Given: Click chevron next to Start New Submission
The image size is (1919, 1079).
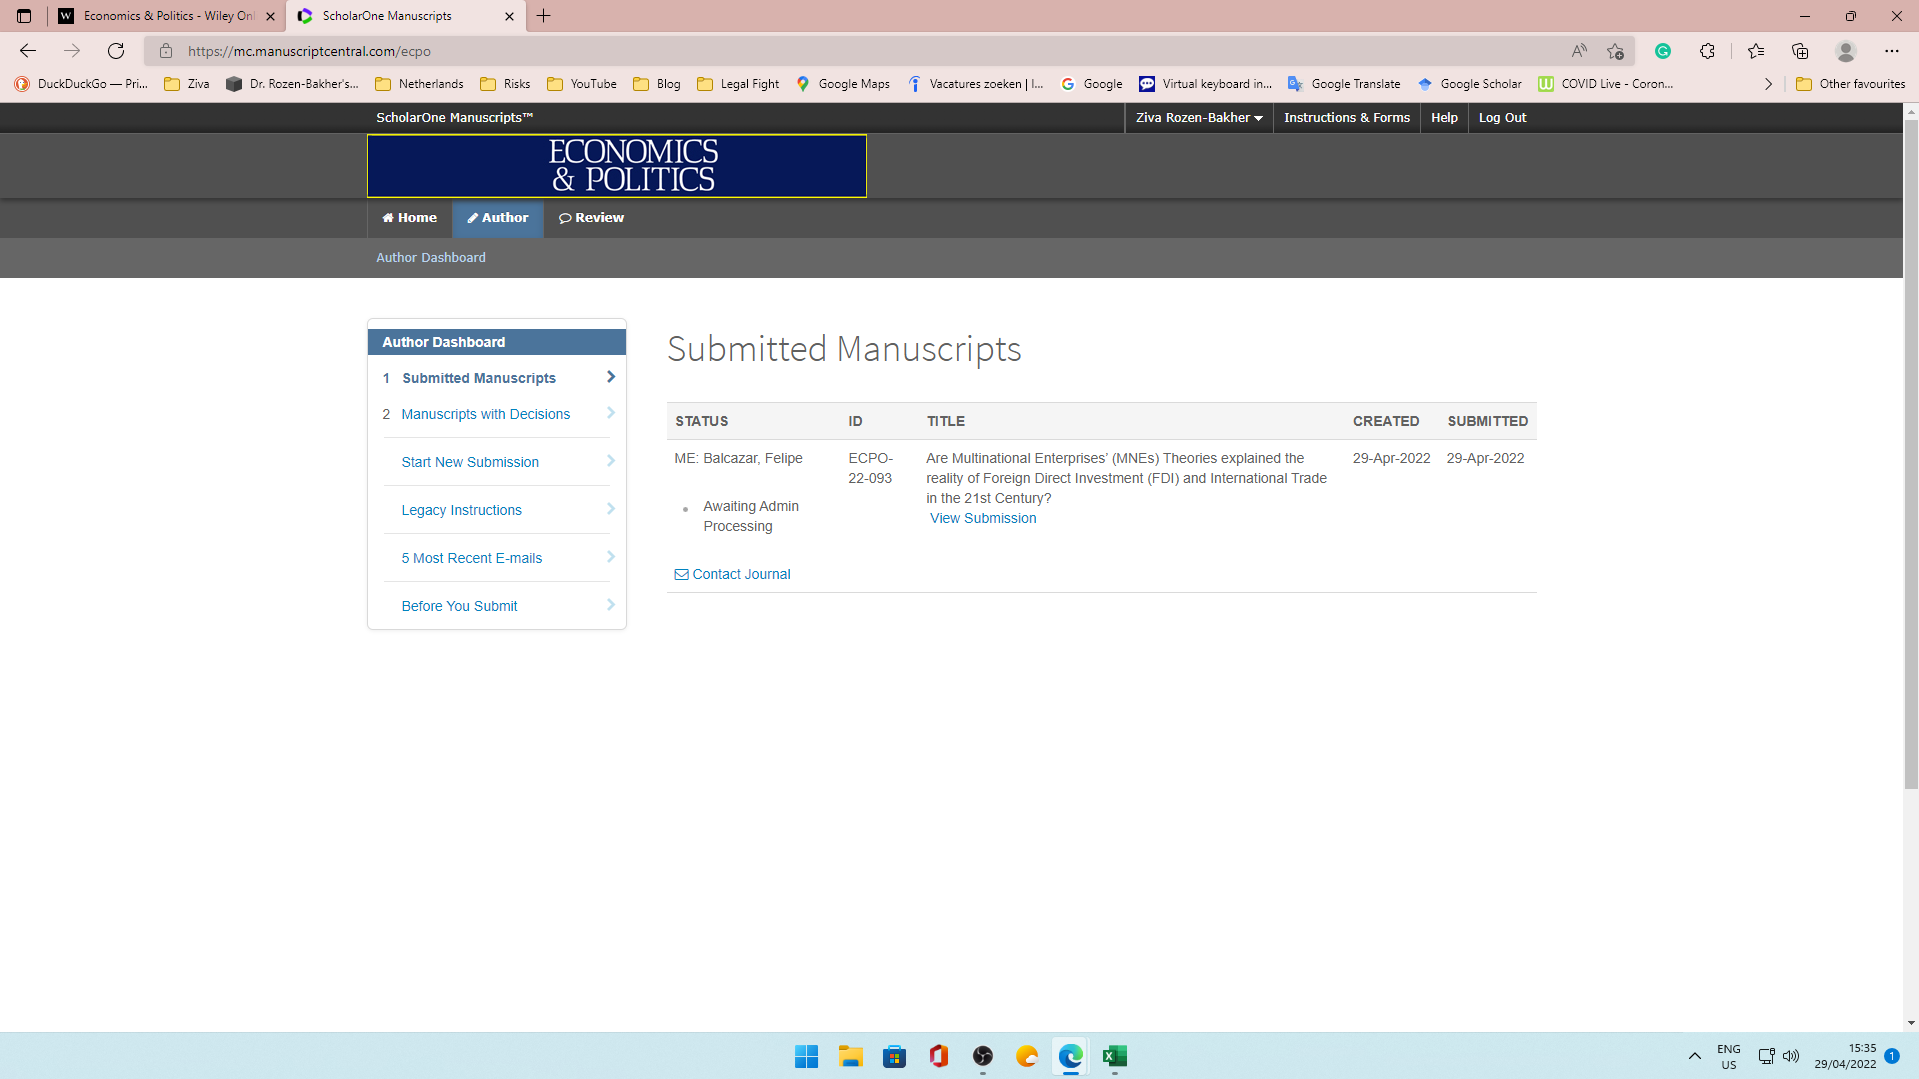Looking at the screenshot, I should click(x=610, y=461).
